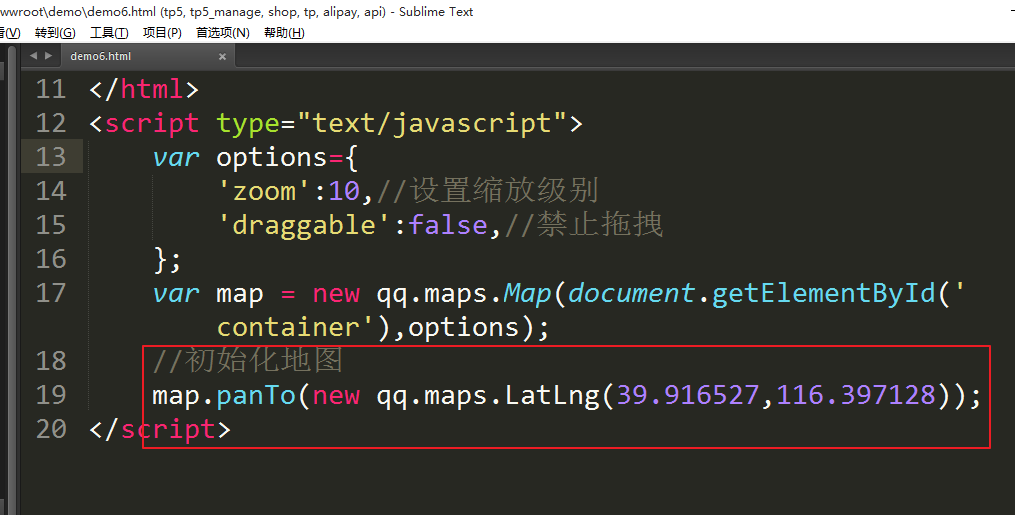Click line number 17 in the gutter
This screenshot has height=515, width=1015.
click(x=51, y=293)
